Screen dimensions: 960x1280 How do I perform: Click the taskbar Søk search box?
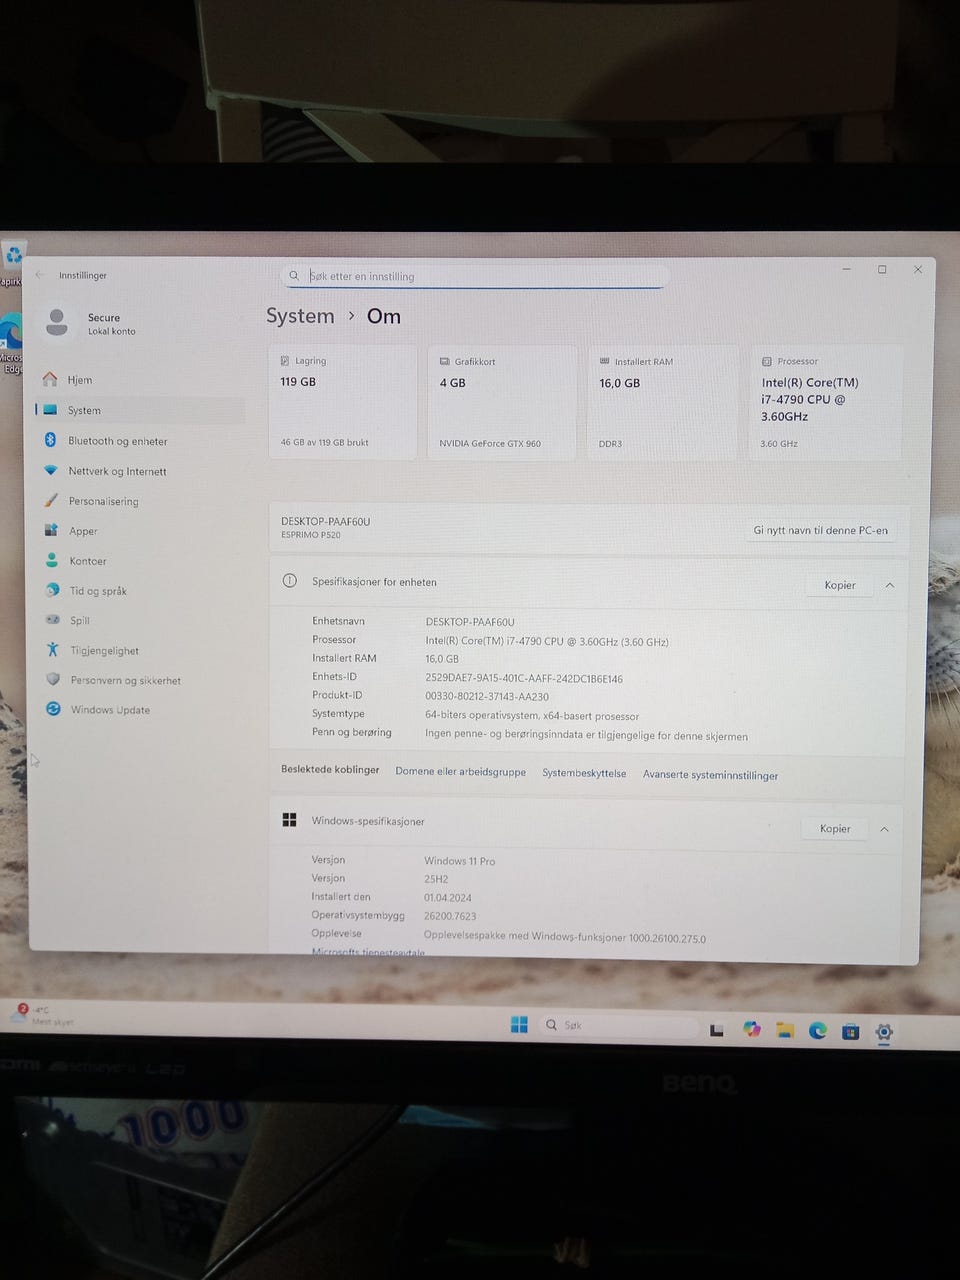tap(618, 1025)
